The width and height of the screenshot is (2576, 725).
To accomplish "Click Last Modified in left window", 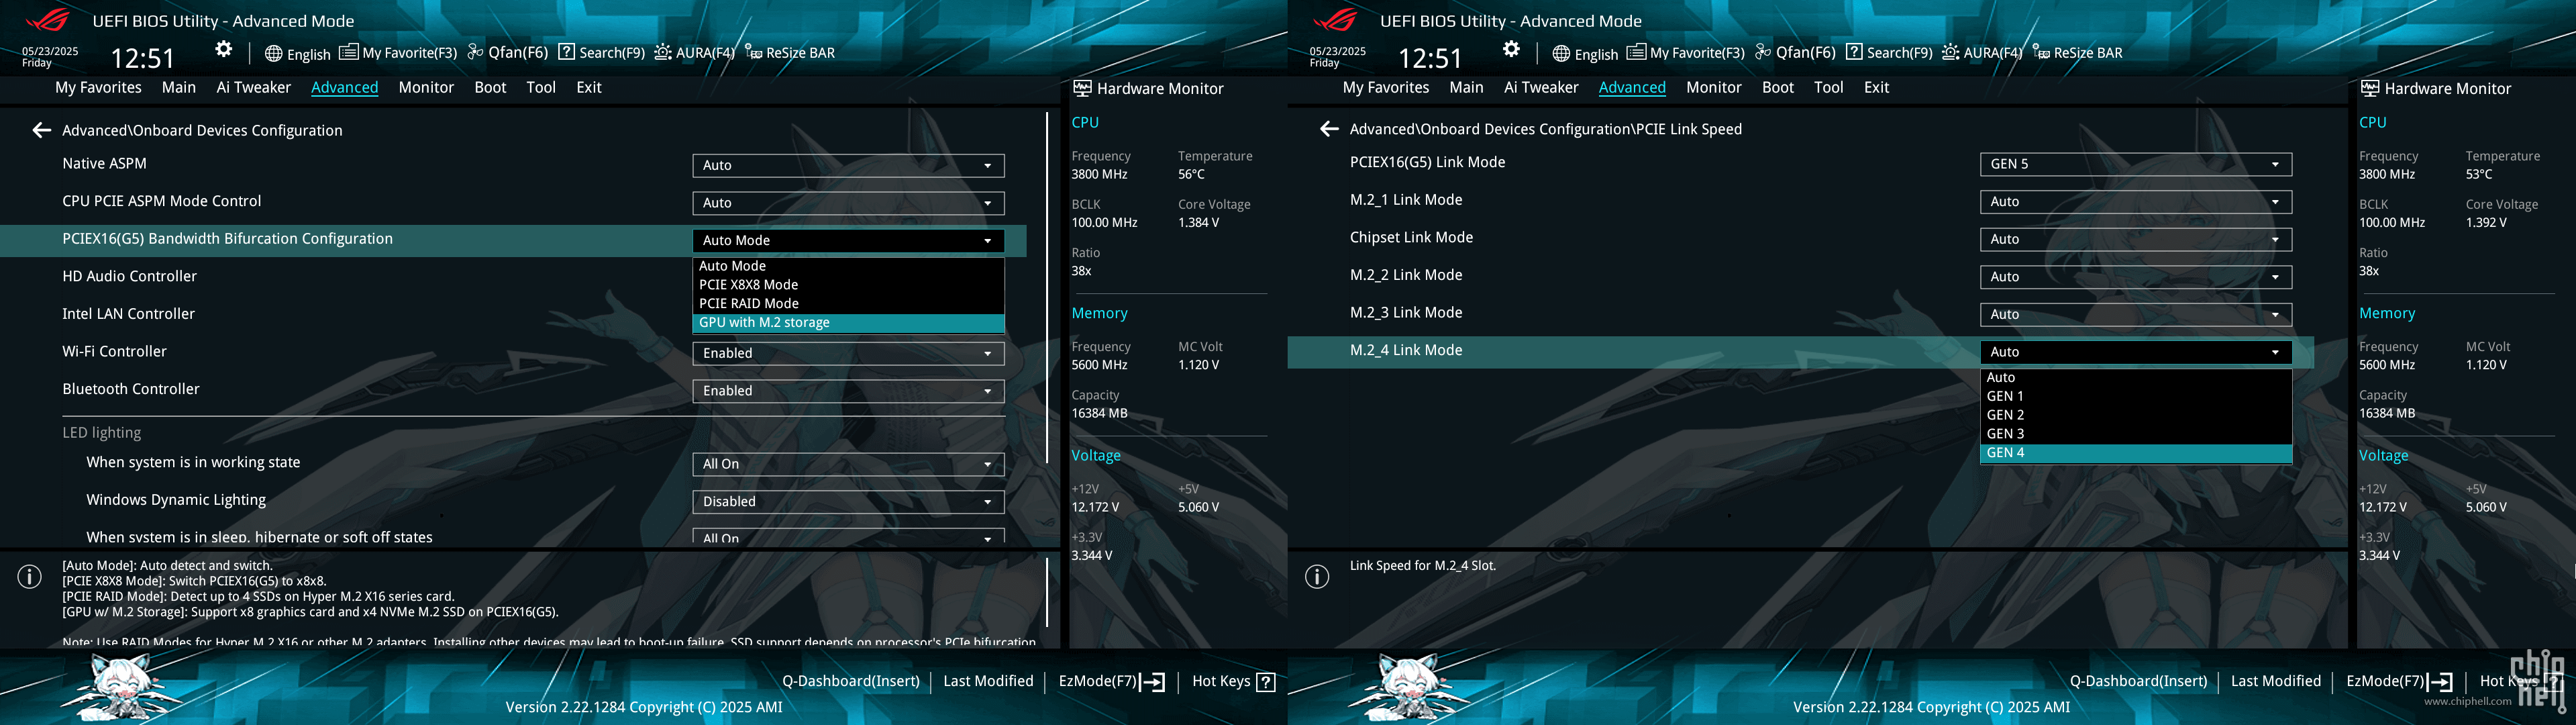I will pyautogui.click(x=988, y=681).
